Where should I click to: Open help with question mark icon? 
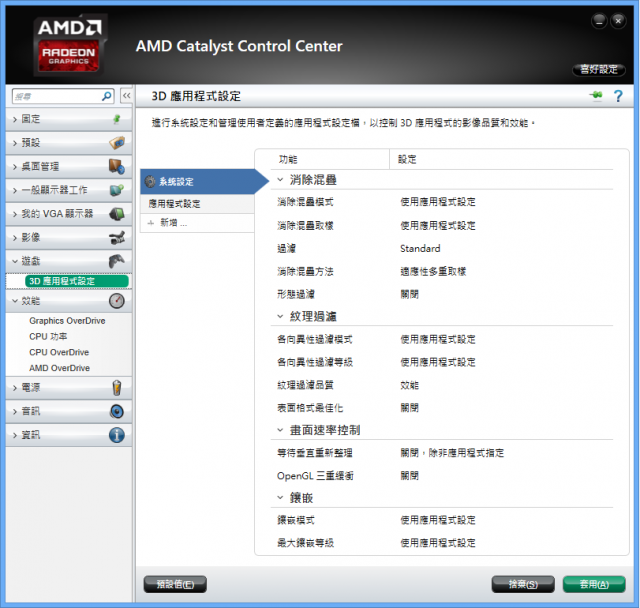(x=618, y=96)
